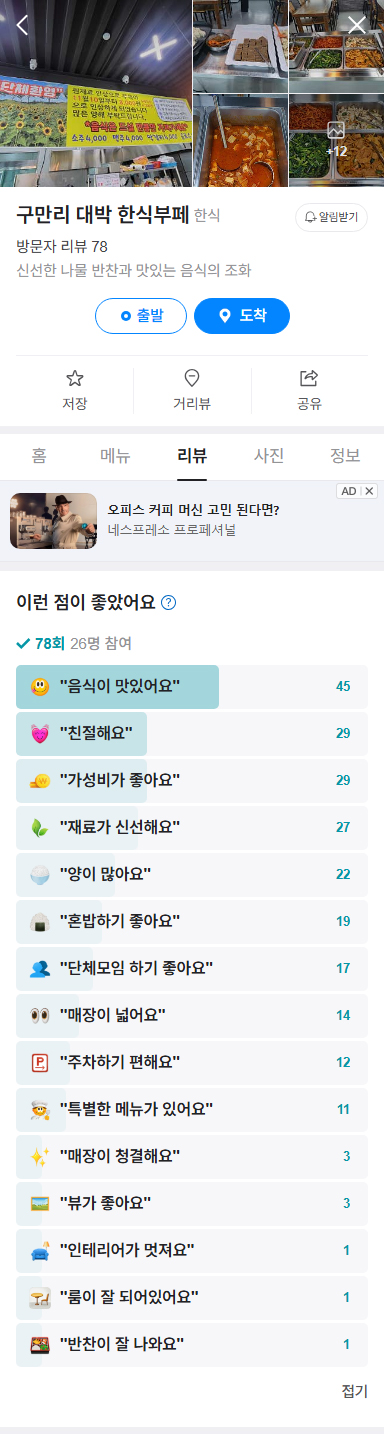This screenshot has height=1434, width=384.
Task: Dismiss the Nespresso ad with X
Action: tap(369, 491)
